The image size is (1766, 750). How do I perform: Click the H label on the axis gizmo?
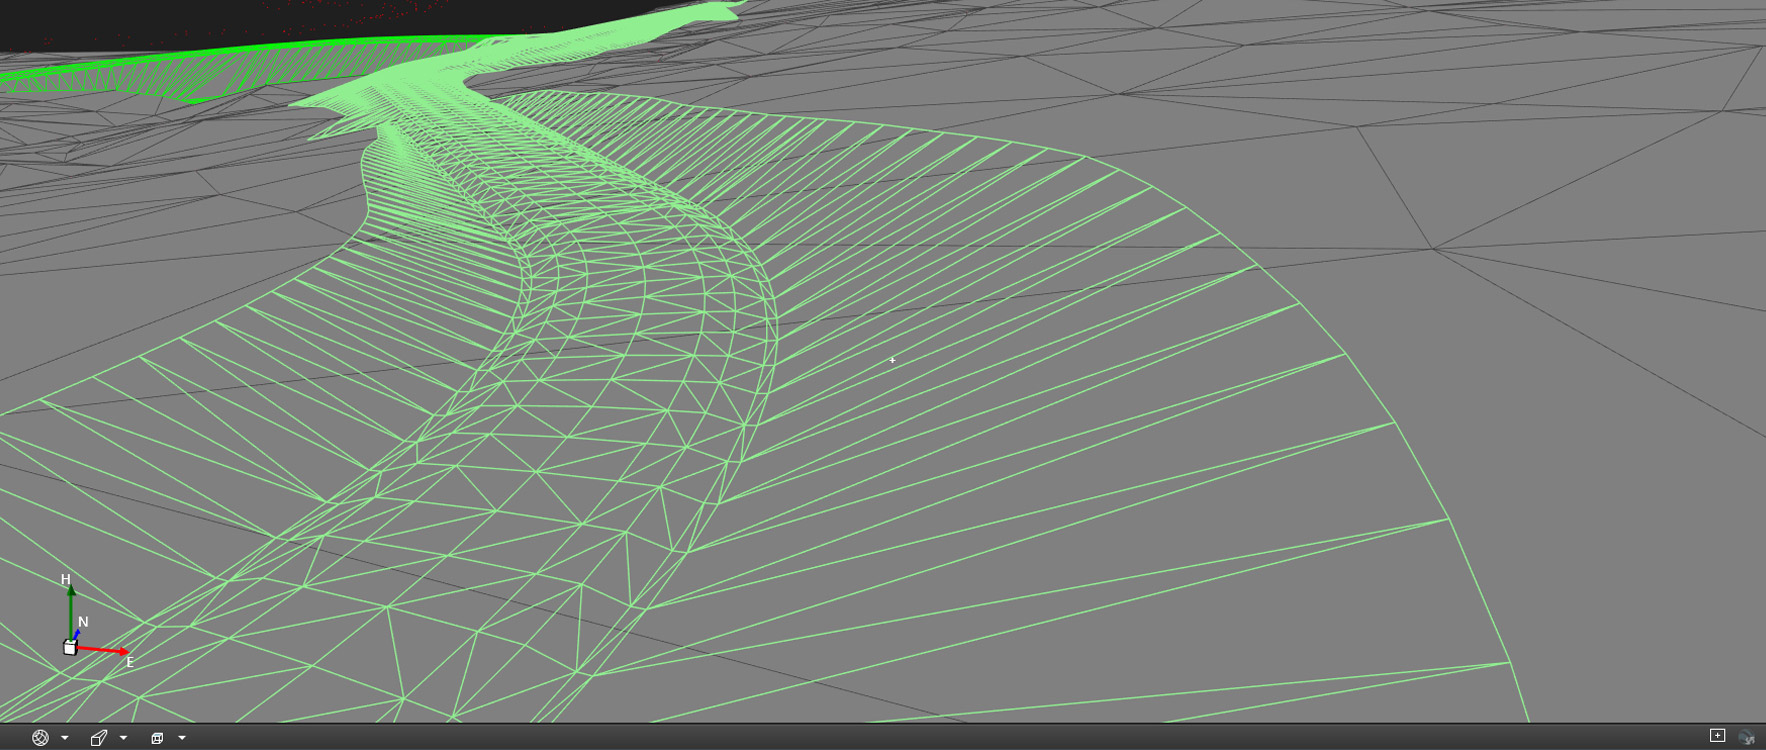(x=66, y=580)
